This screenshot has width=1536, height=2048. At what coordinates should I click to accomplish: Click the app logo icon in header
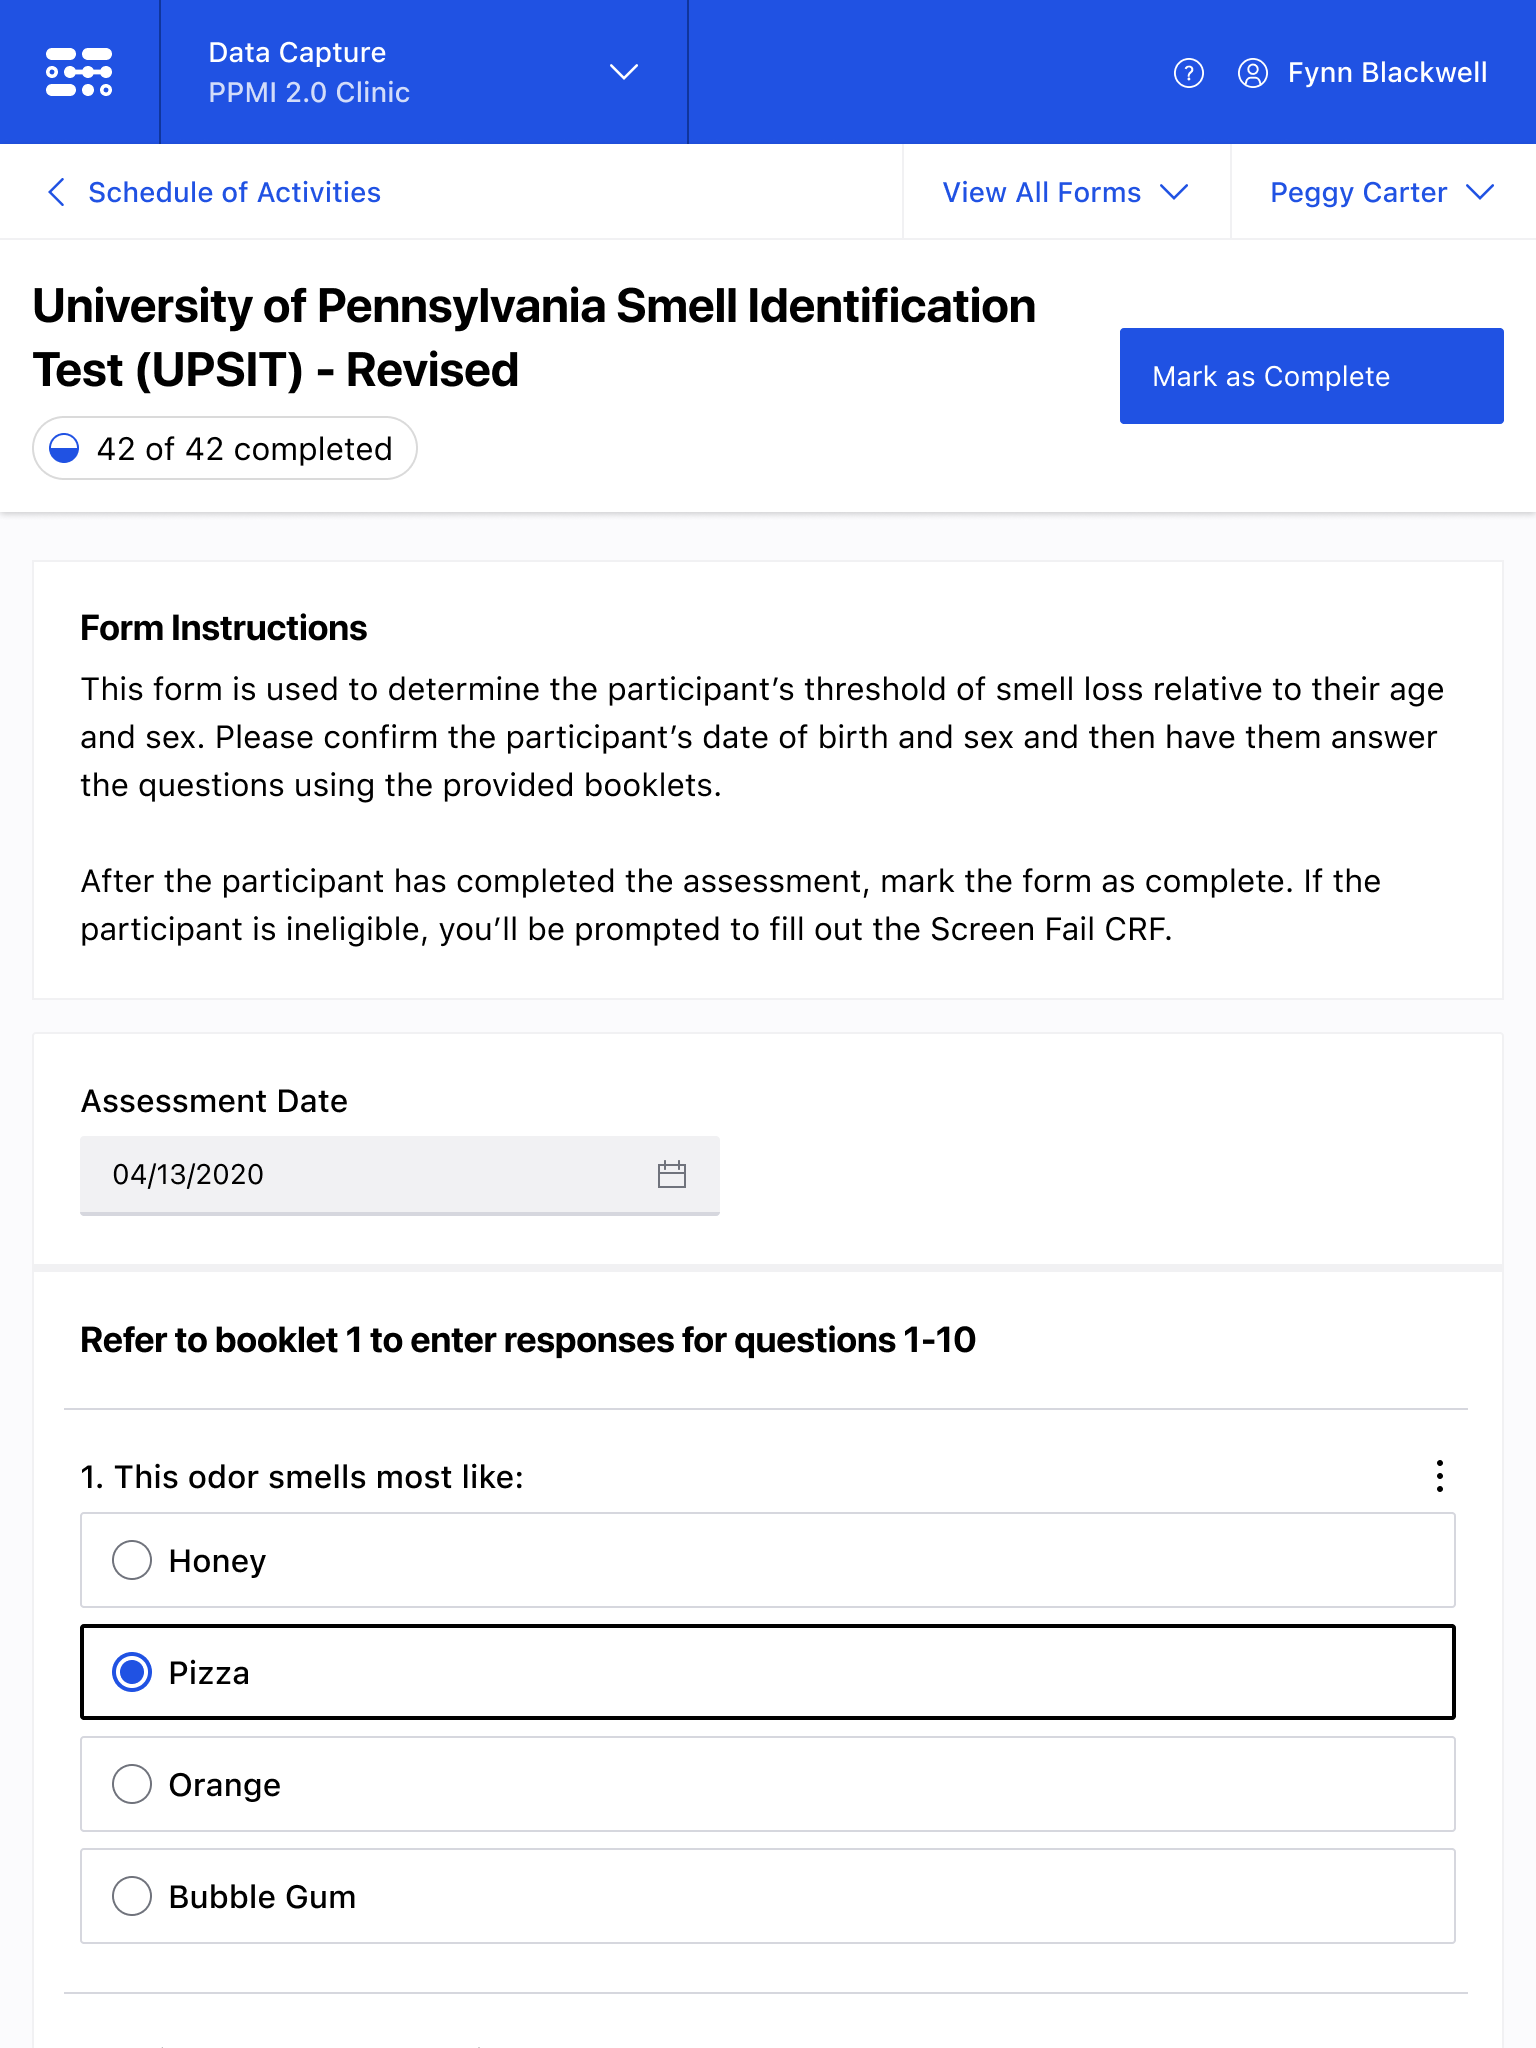(79, 72)
